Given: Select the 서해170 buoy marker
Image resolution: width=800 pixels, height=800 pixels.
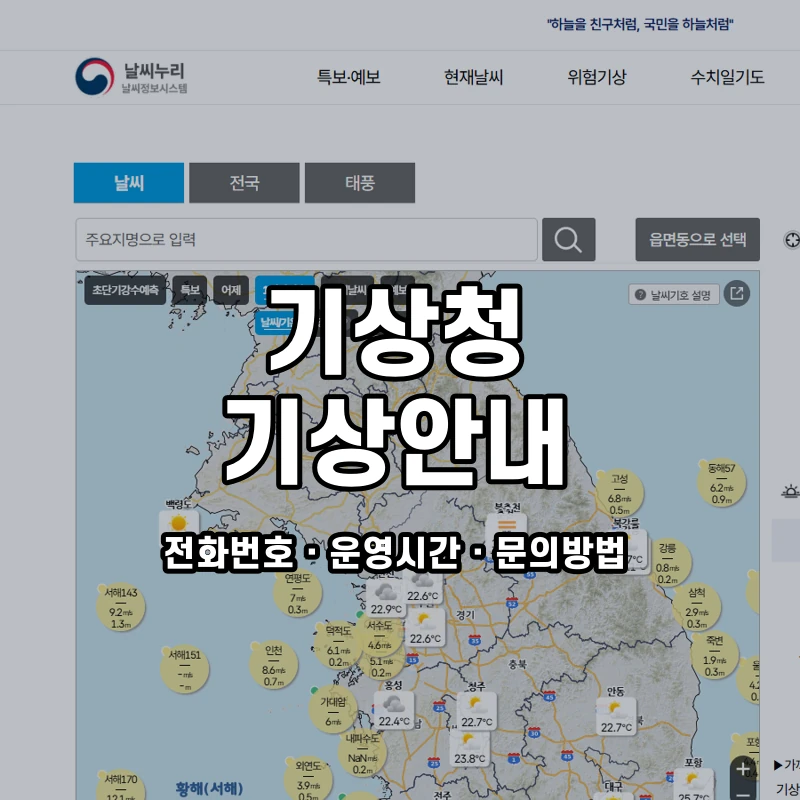Looking at the screenshot, I should pyautogui.click(x=121, y=786).
